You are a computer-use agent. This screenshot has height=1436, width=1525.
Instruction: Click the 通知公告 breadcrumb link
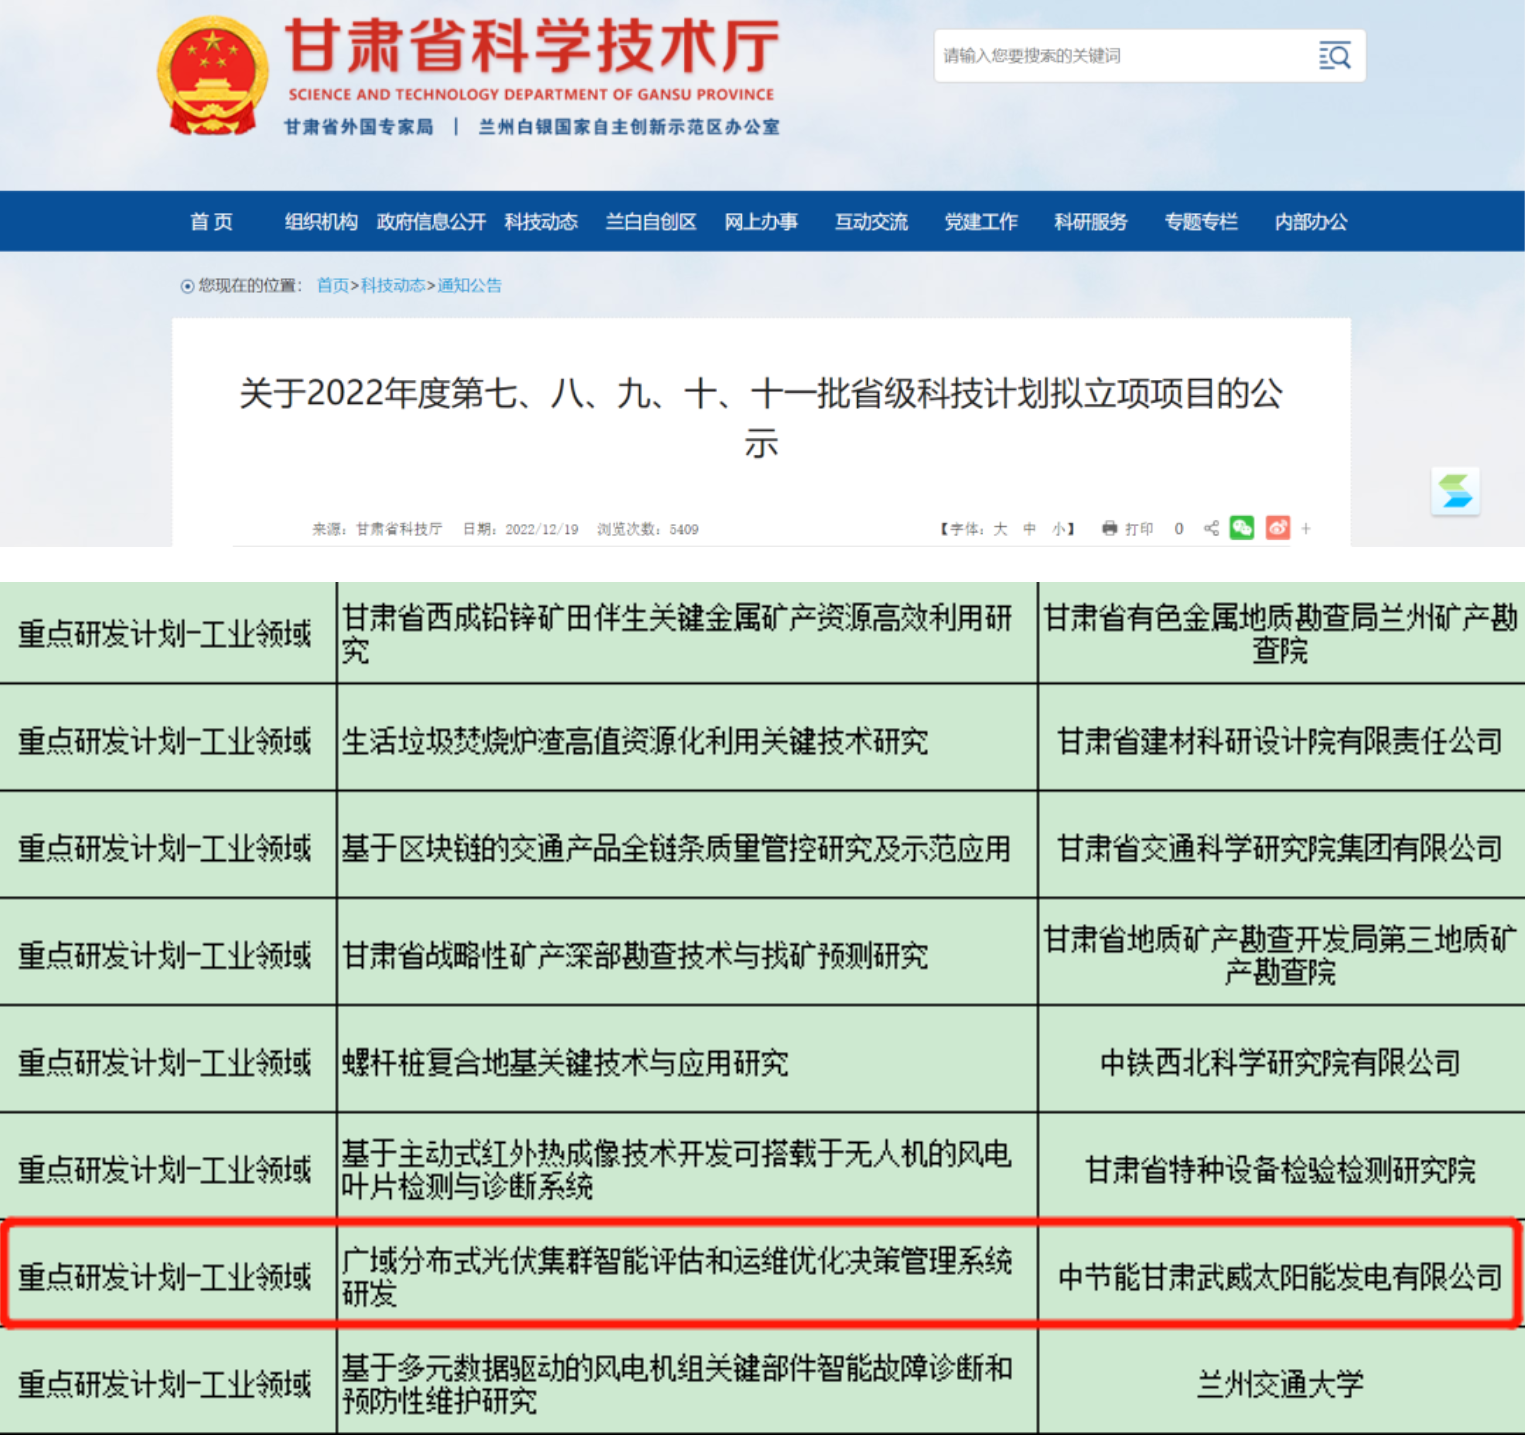coord(469,286)
